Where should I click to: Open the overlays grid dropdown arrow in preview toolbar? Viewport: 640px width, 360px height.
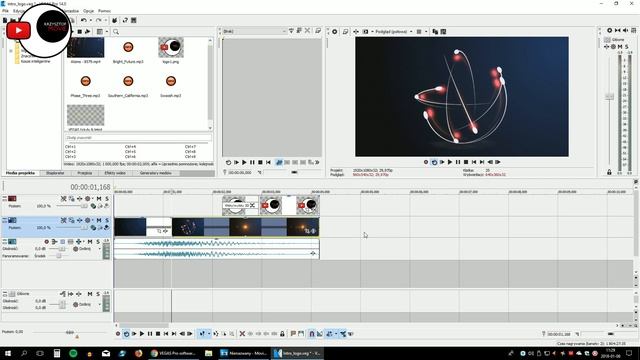click(x=426, y=31)
